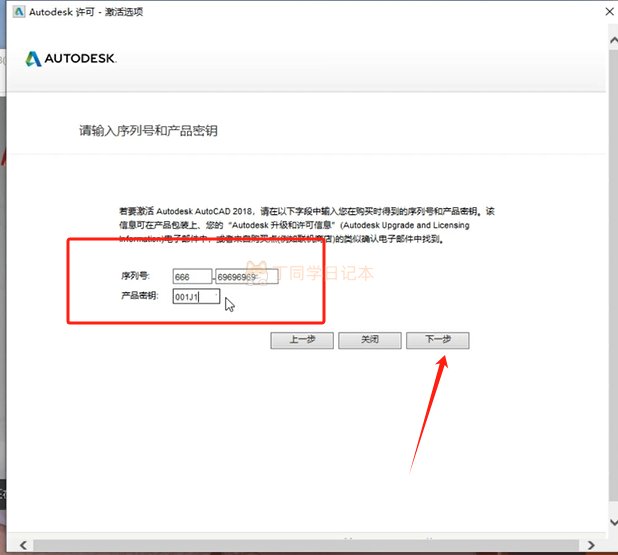Click the vertical scrollbar up arrow
The image size is (618, 555).
coord(613,40)
